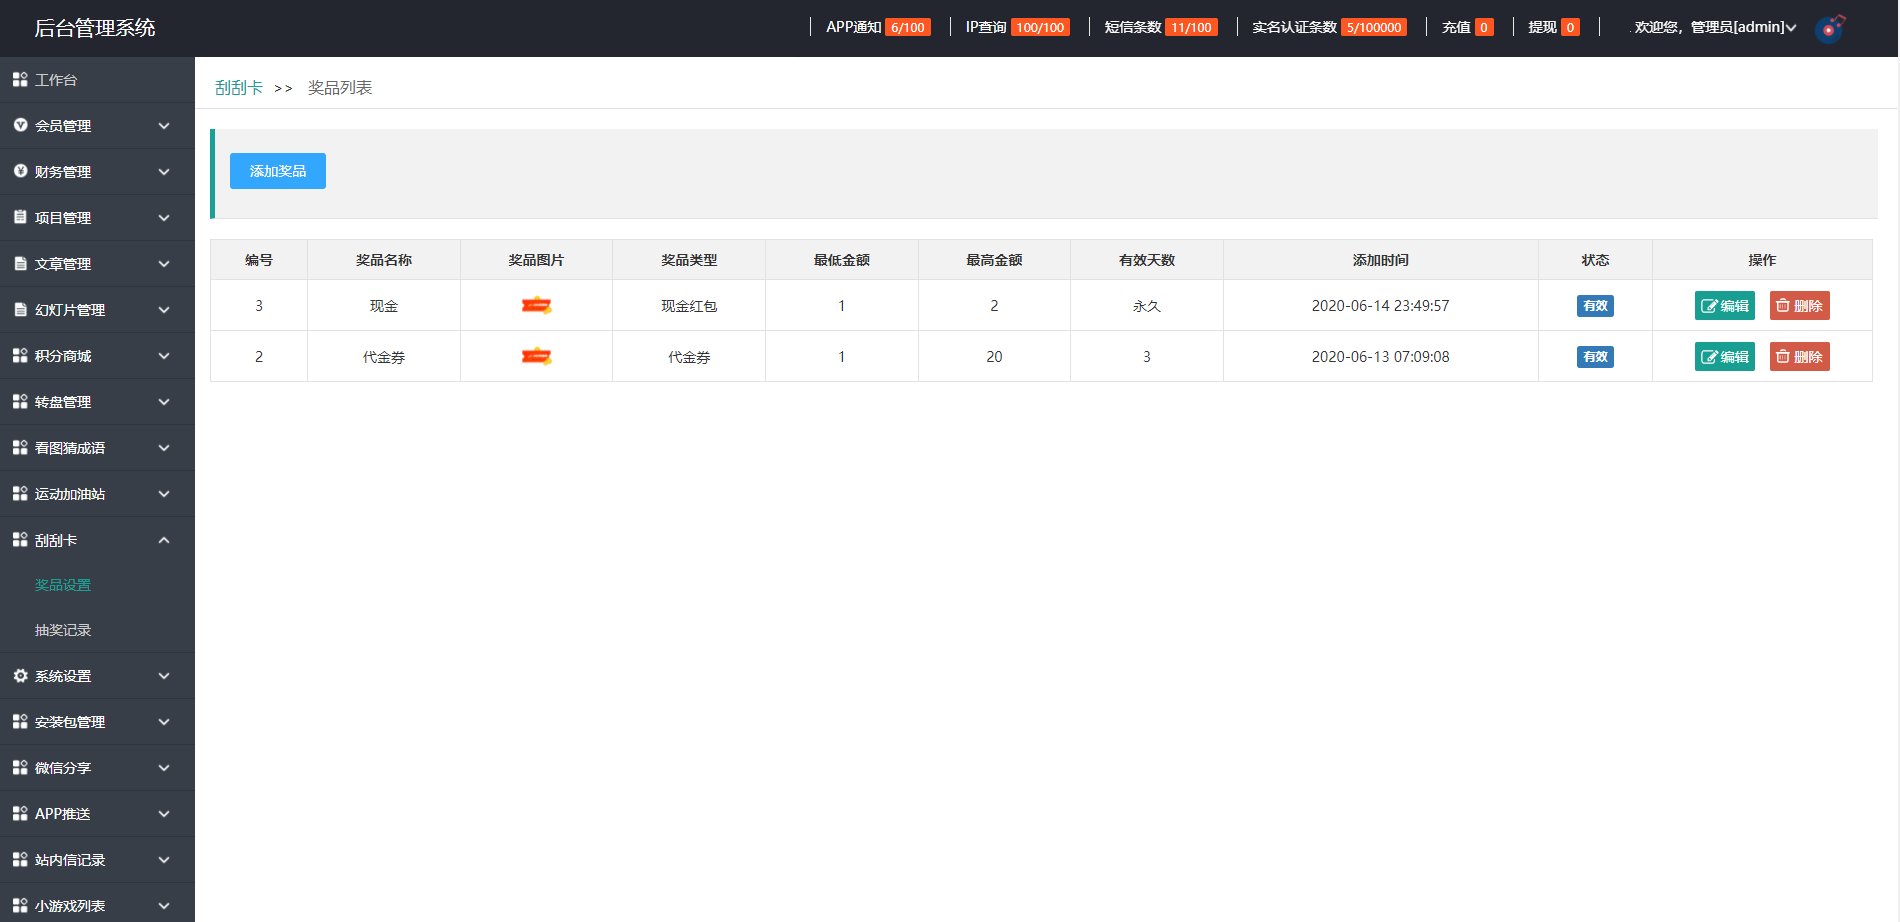
Task: Edit the 现金 prize row
Action: point(1725,306)
